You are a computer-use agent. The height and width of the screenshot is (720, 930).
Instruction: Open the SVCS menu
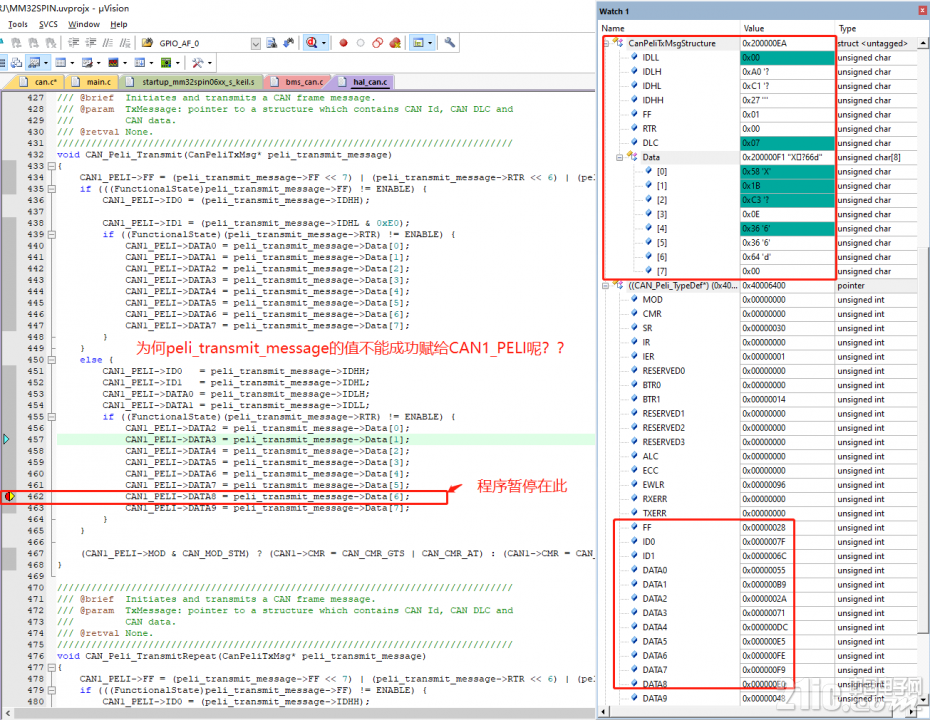coord(49,24)
